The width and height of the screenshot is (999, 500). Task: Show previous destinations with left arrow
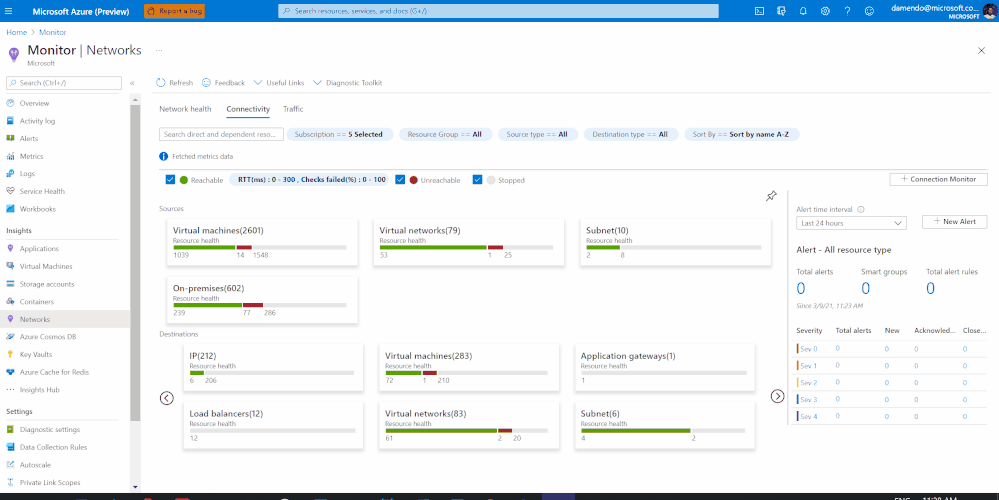pyautogui.click(x=166, y=398)
